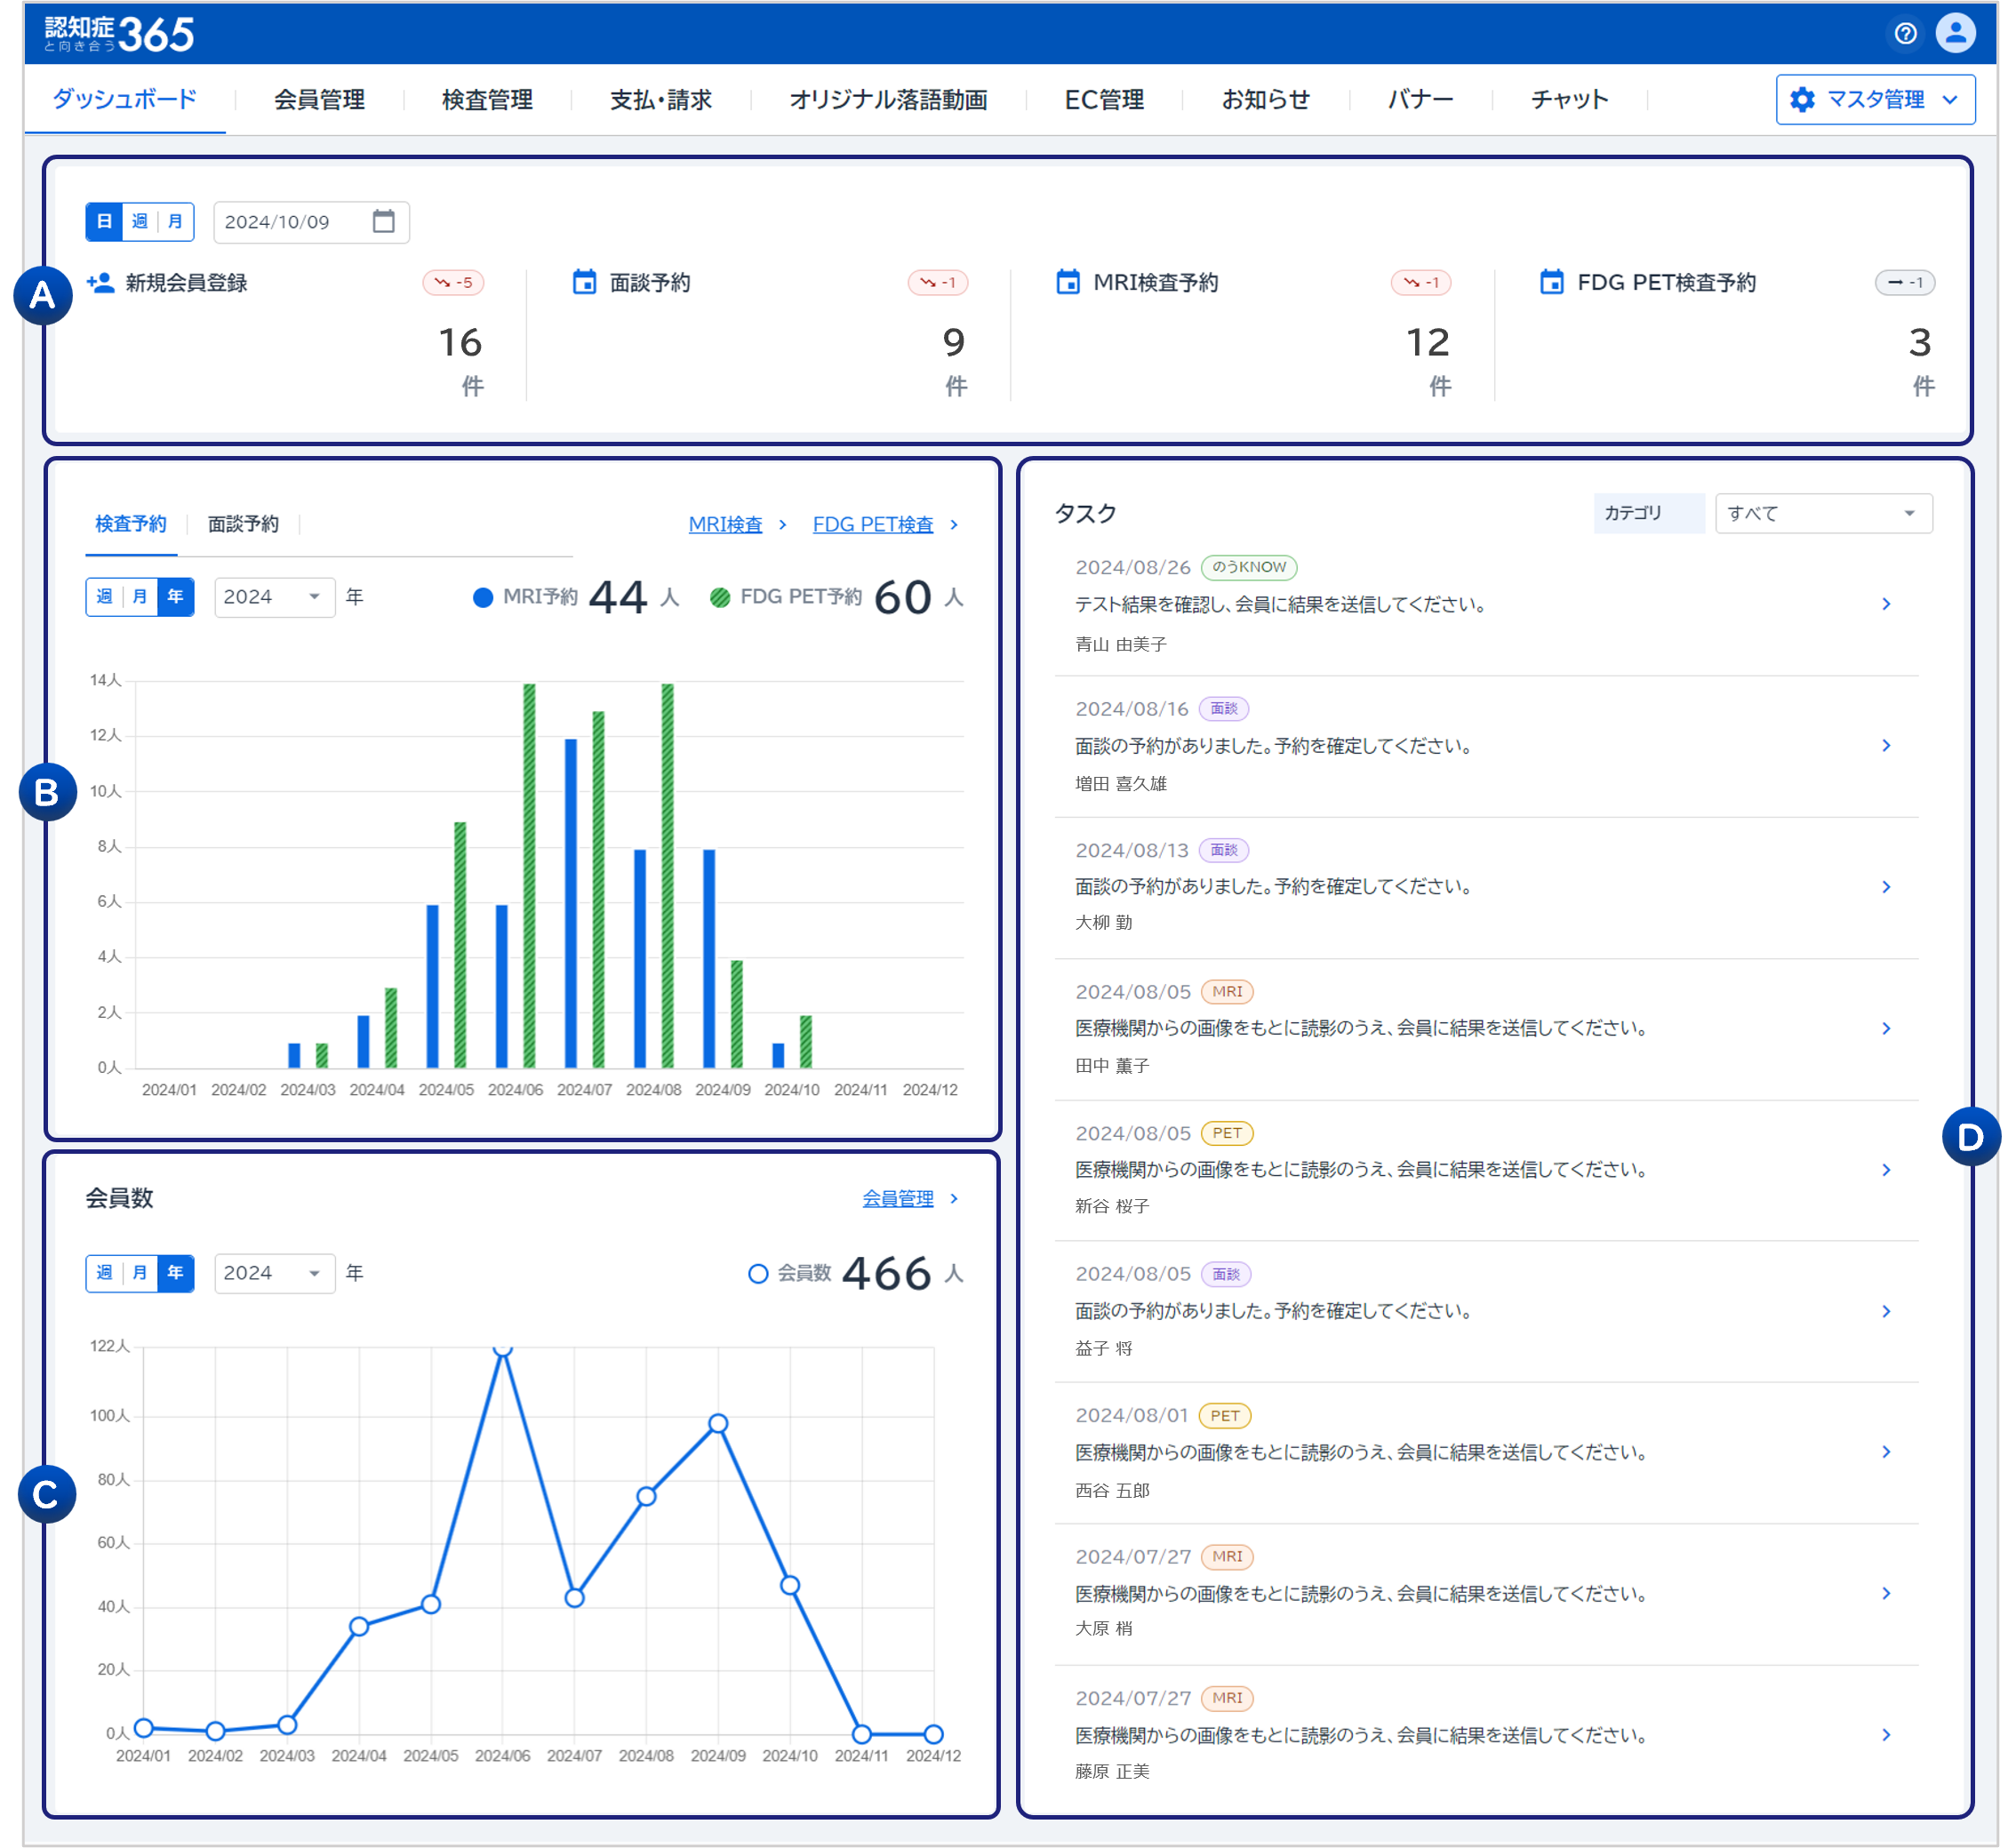The image size is (2016, 1848).
Task: Open the user profile avatar icon
Action: pyautogui.click(x=1955, y=34)
